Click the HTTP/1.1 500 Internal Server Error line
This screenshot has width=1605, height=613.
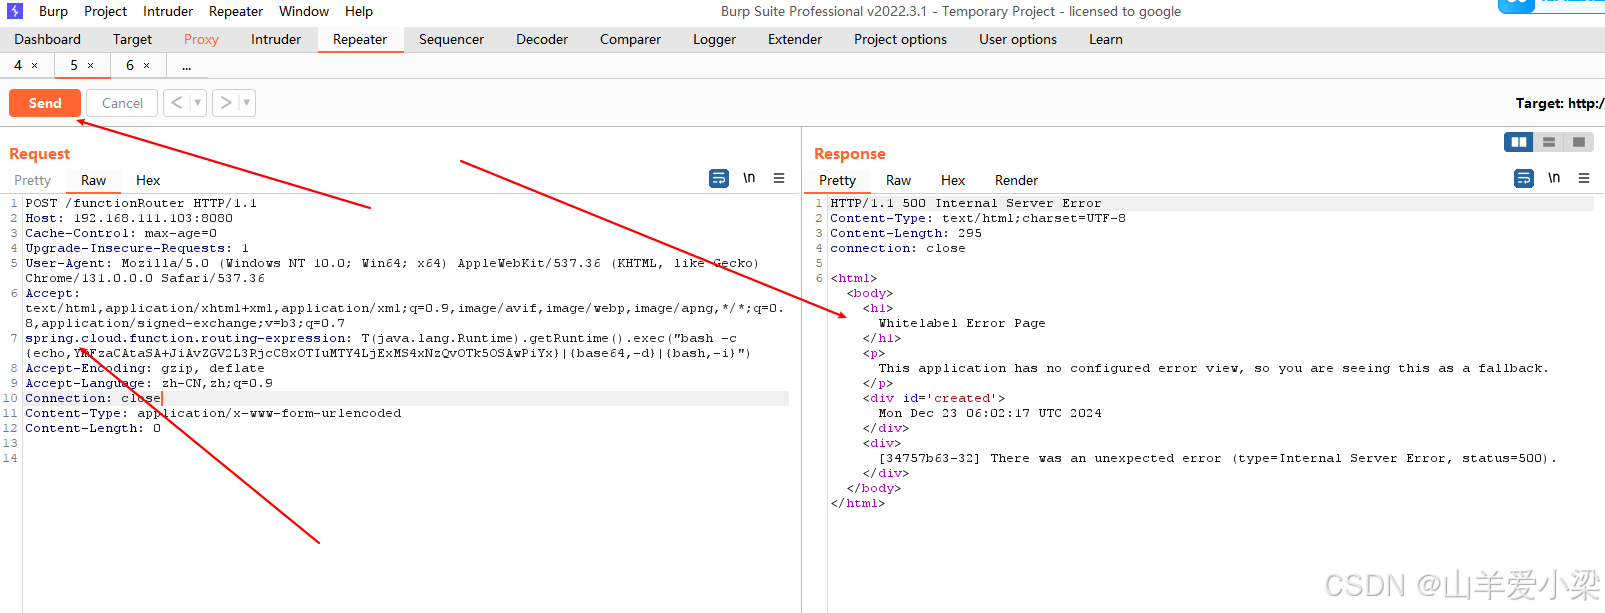point(965,203)
